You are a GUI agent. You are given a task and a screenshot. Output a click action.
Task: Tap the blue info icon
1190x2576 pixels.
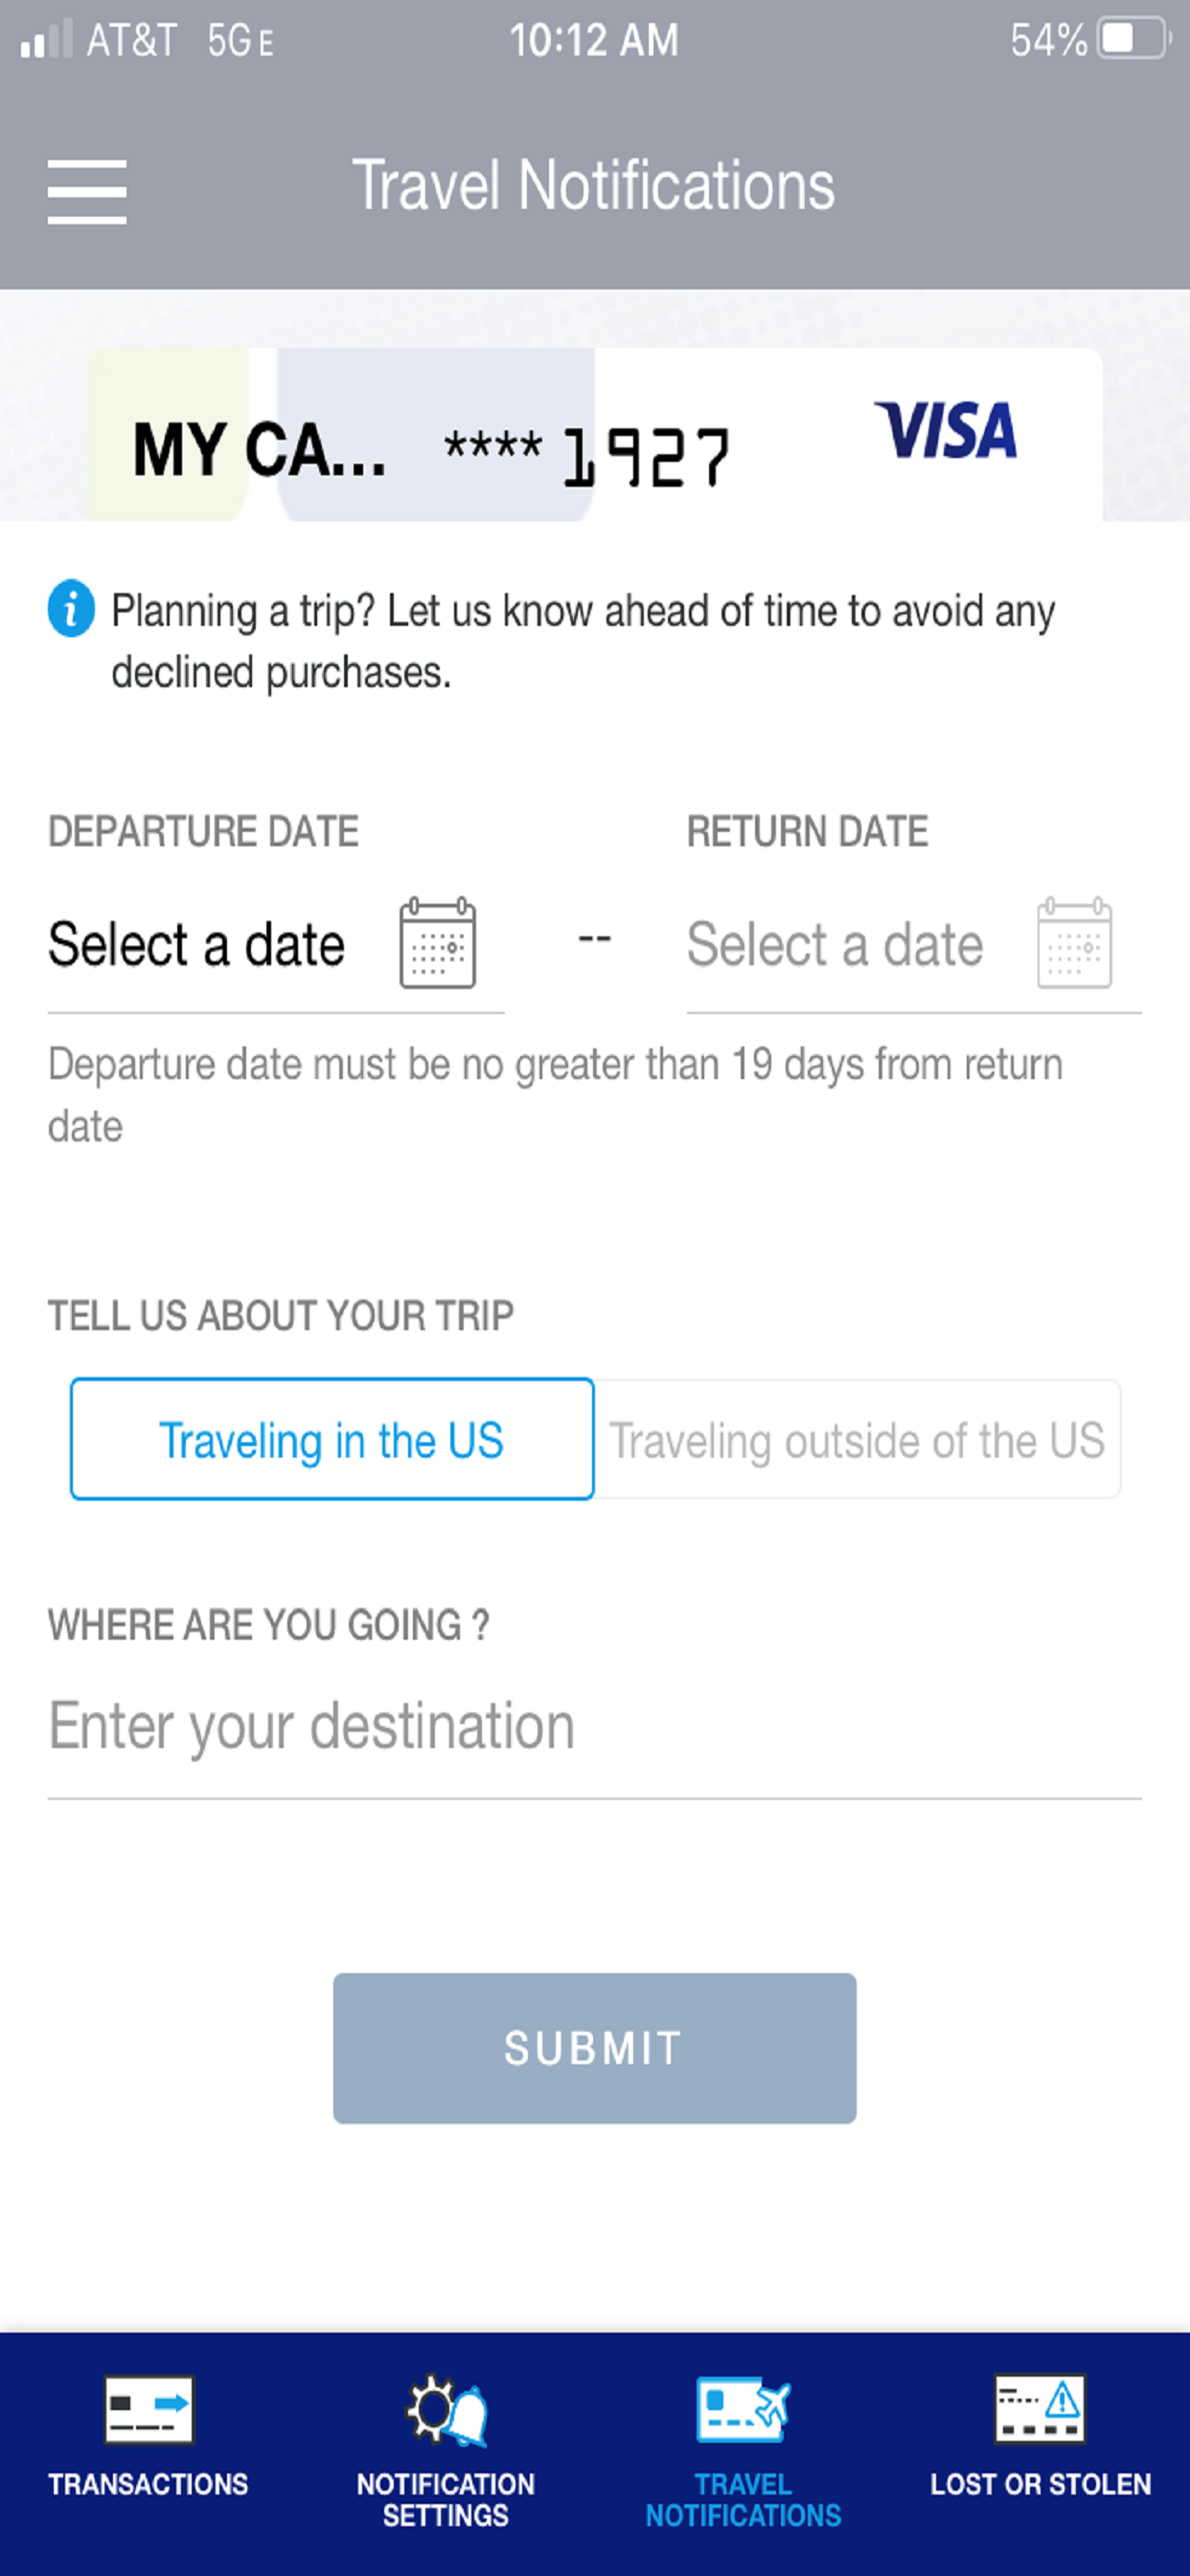[71, 608]
